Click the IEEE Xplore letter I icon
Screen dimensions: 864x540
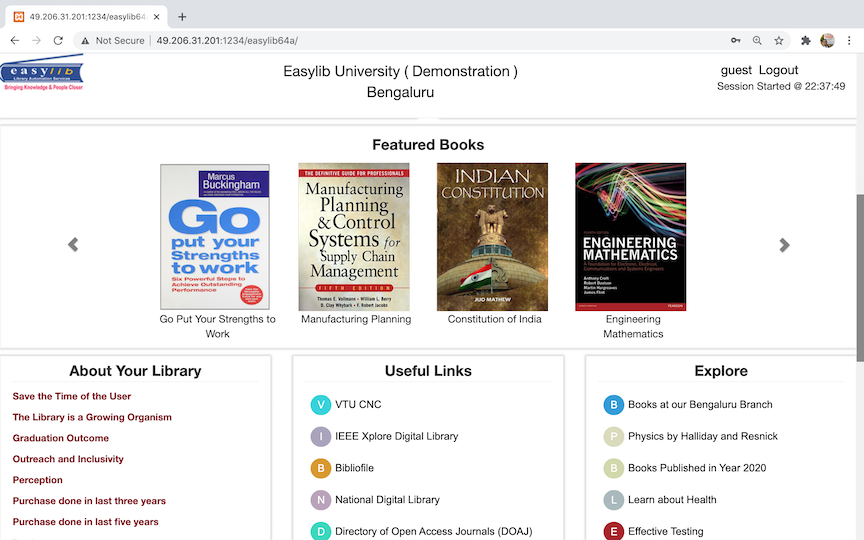click(321, 437)
